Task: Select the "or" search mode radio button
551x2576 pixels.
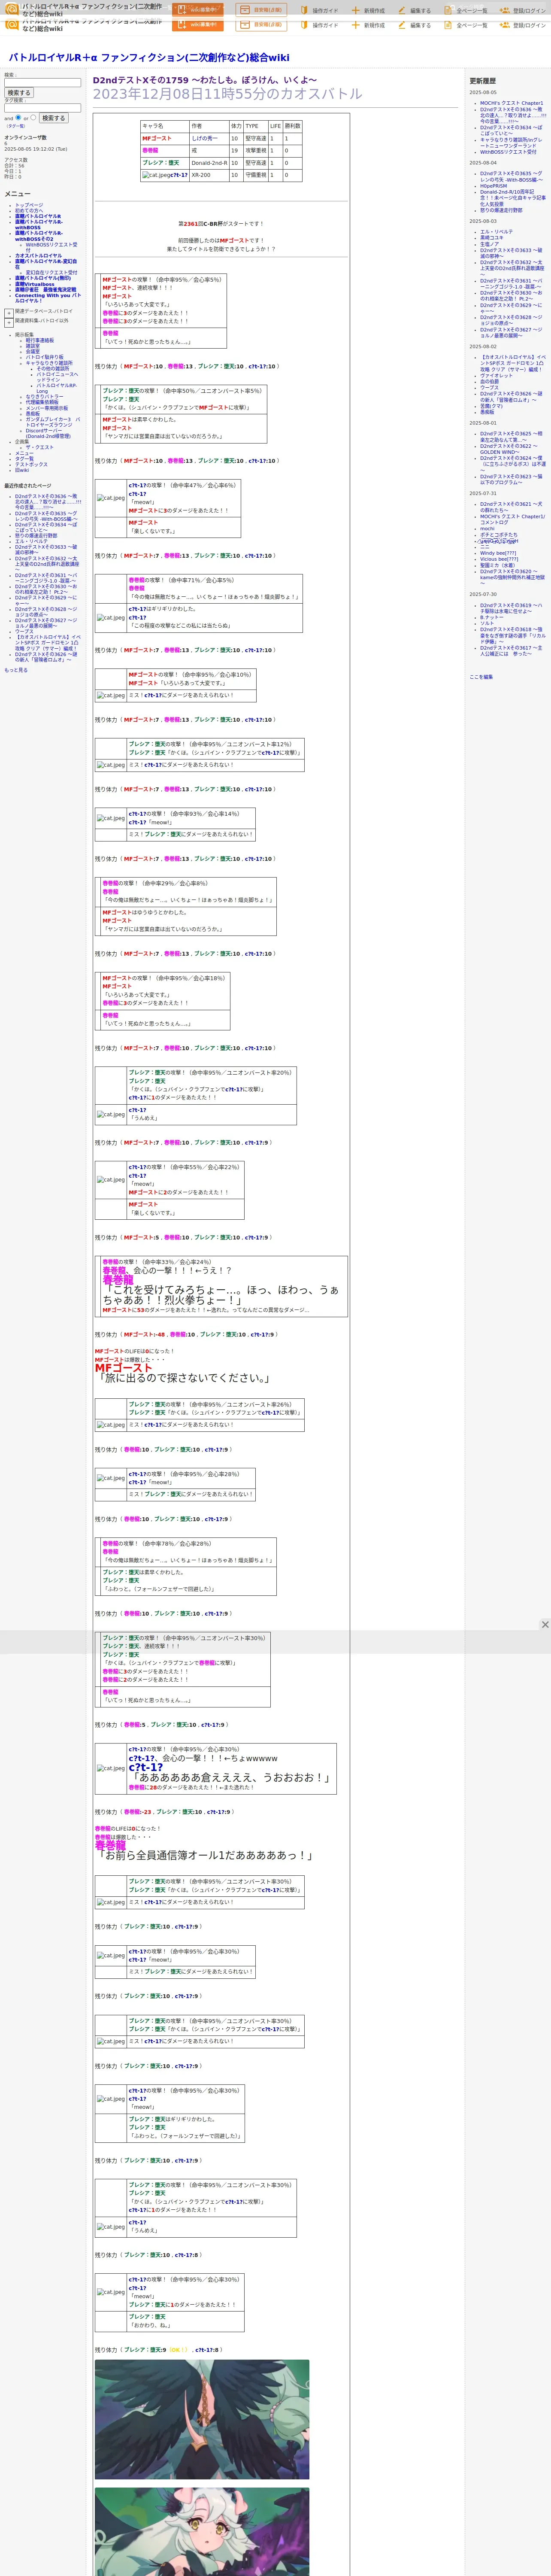Action: click(x=33, y=117)
